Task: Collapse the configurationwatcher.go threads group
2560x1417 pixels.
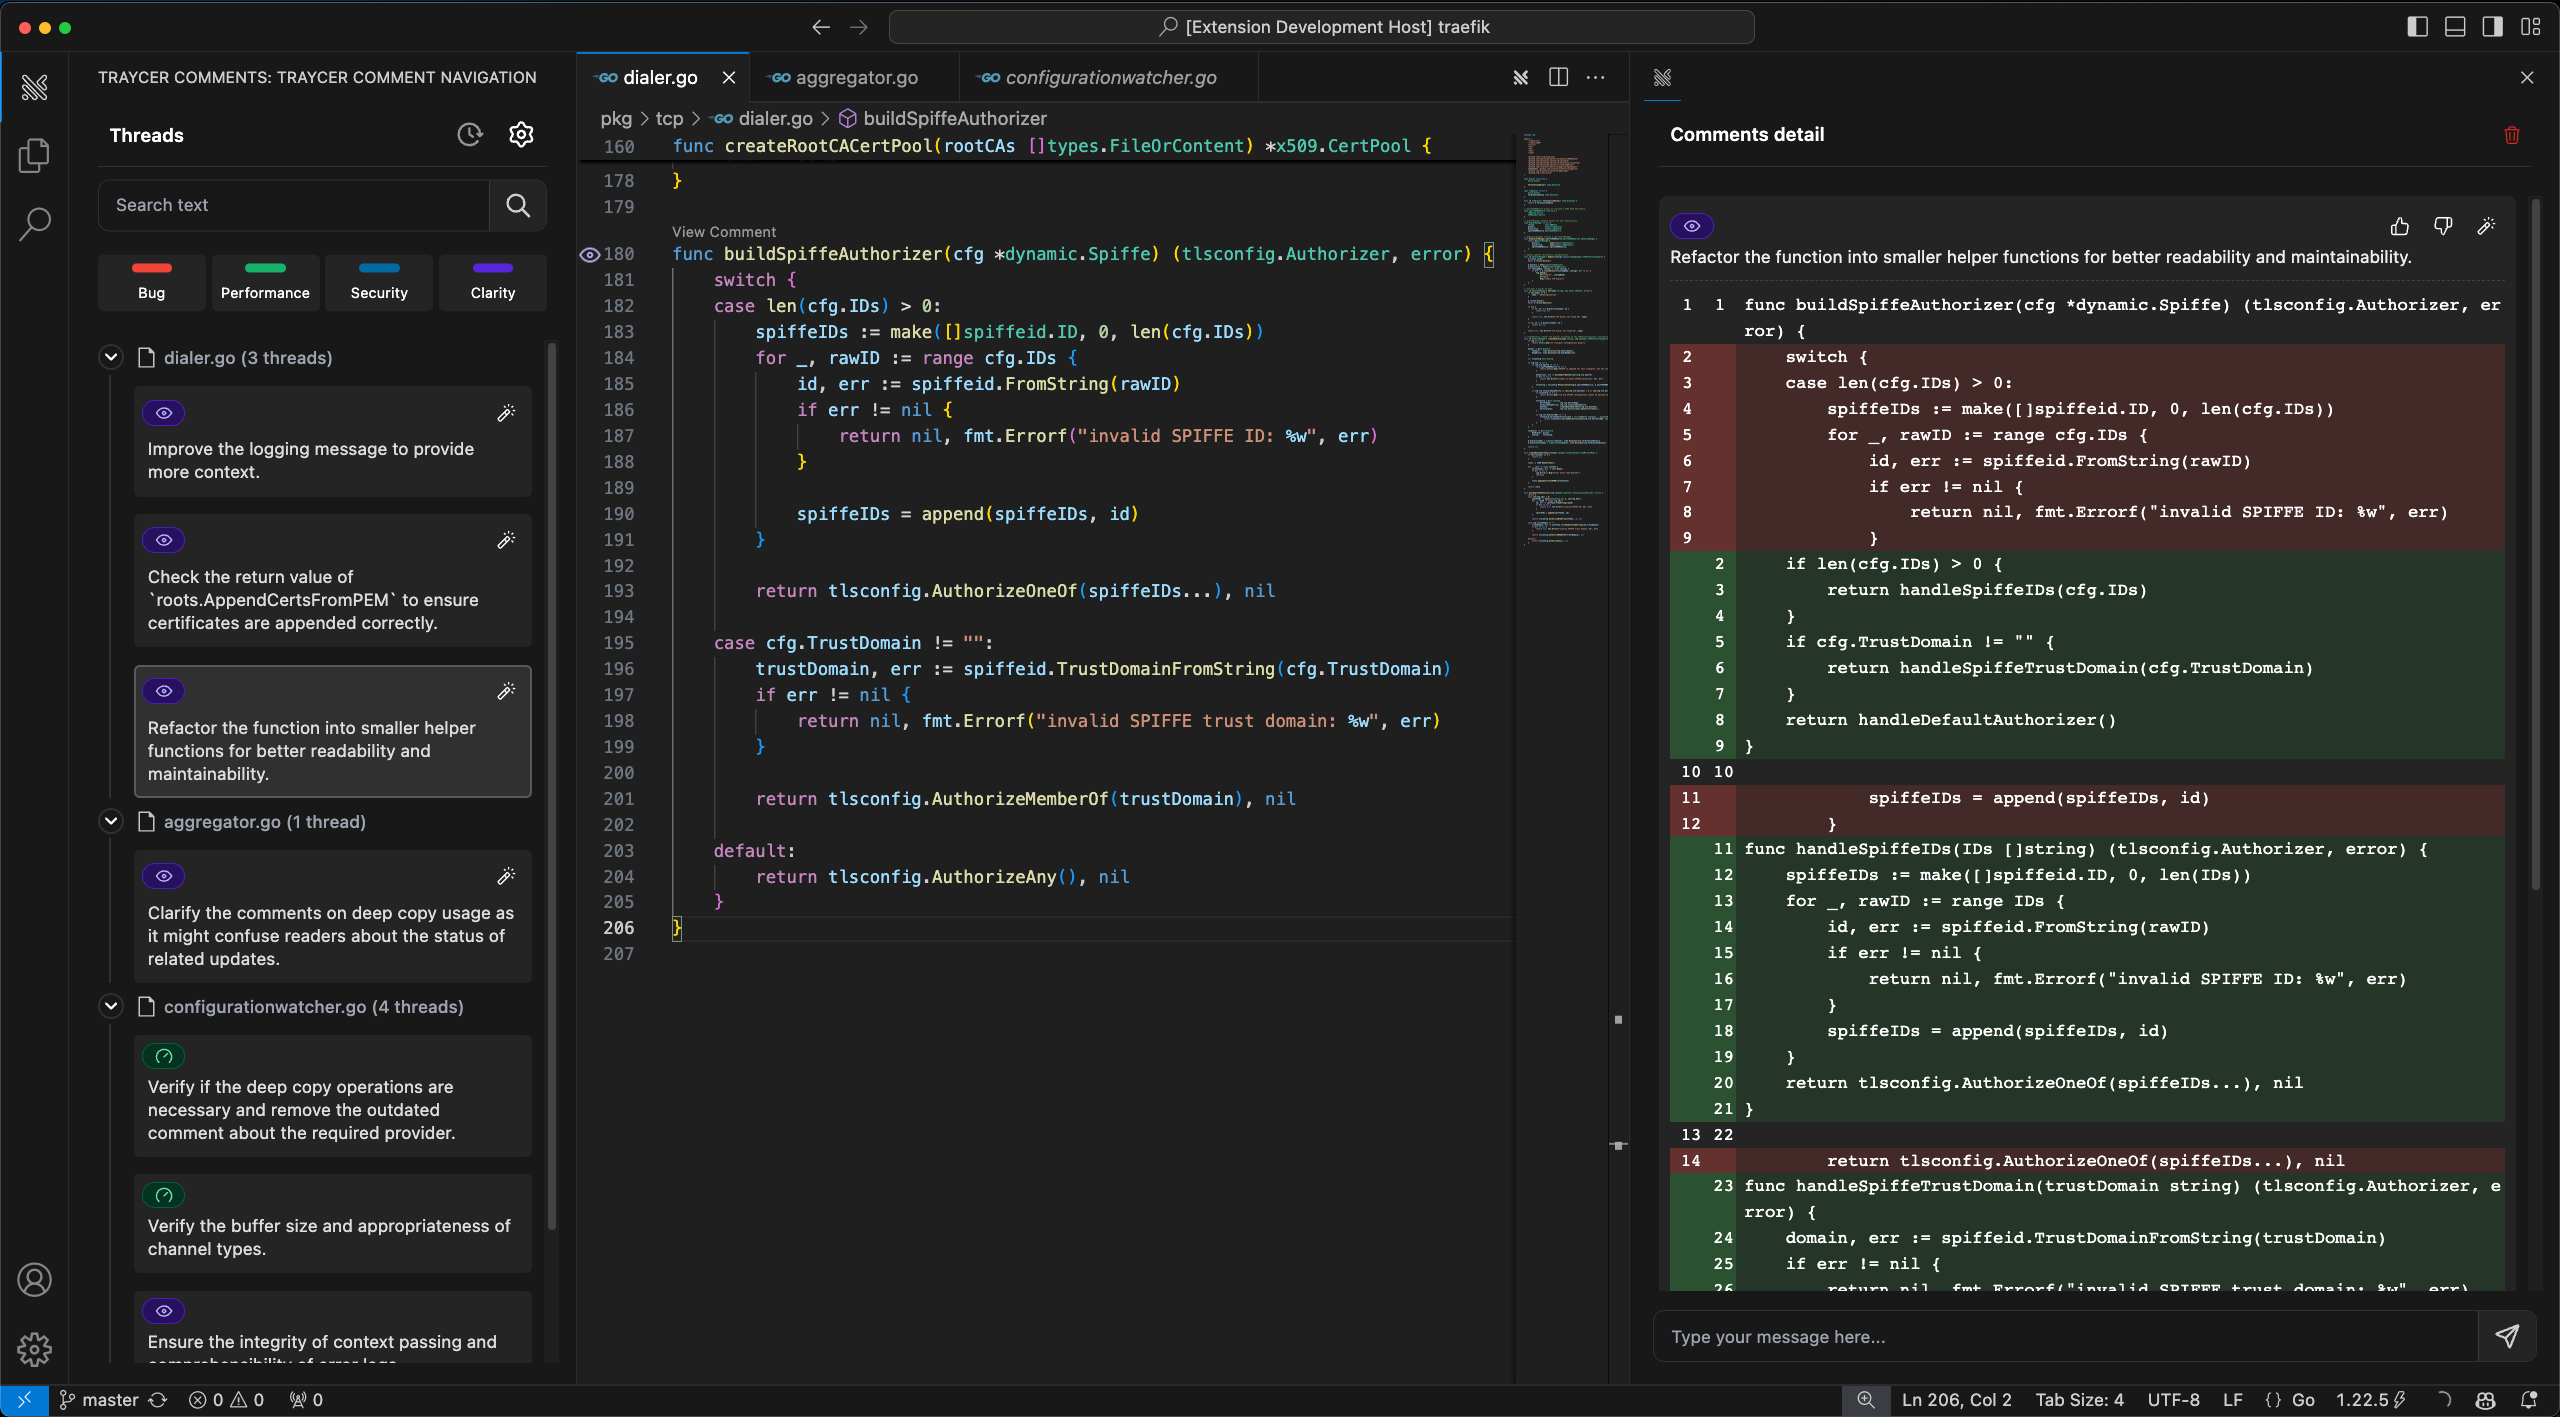Action: 111,1006
